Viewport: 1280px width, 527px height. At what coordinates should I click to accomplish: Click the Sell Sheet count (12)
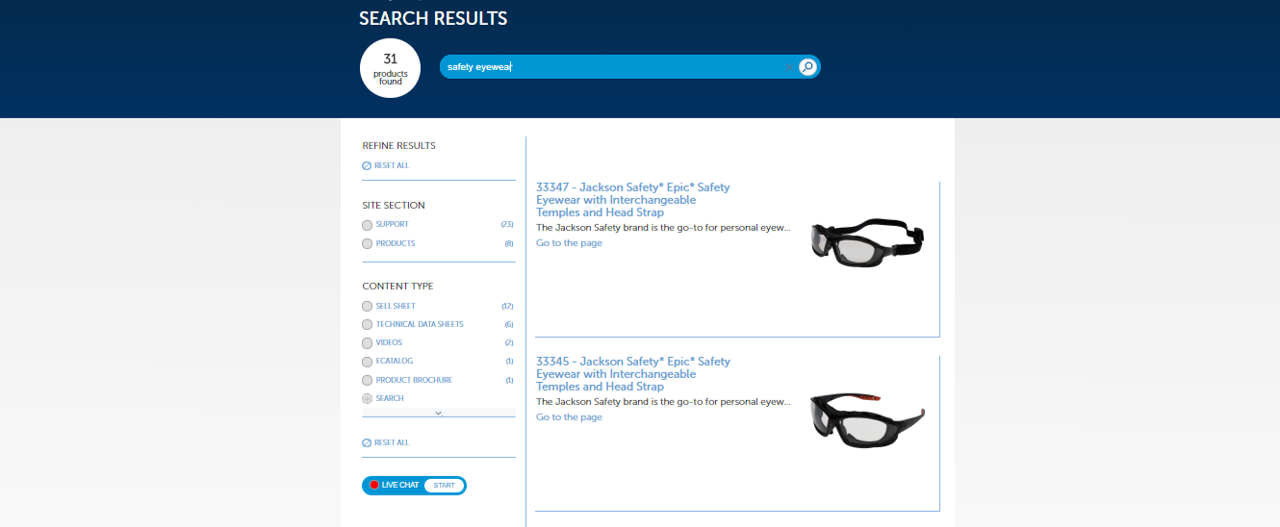507,307
